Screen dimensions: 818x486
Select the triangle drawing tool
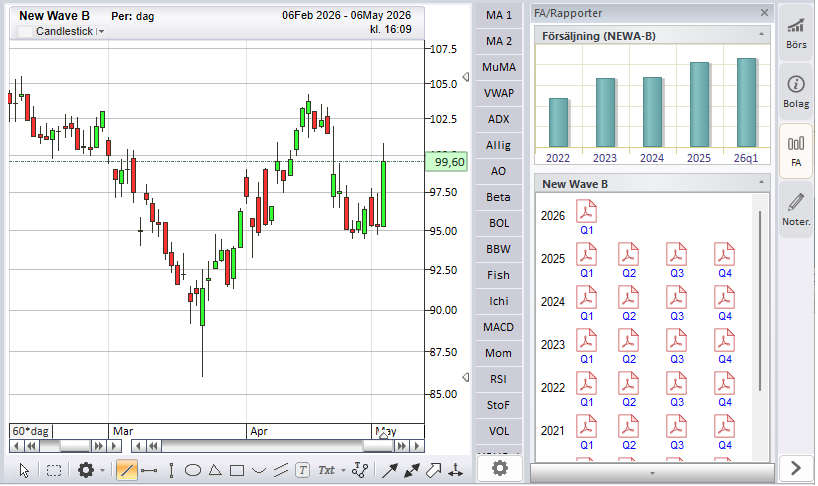tap(215, 470)
